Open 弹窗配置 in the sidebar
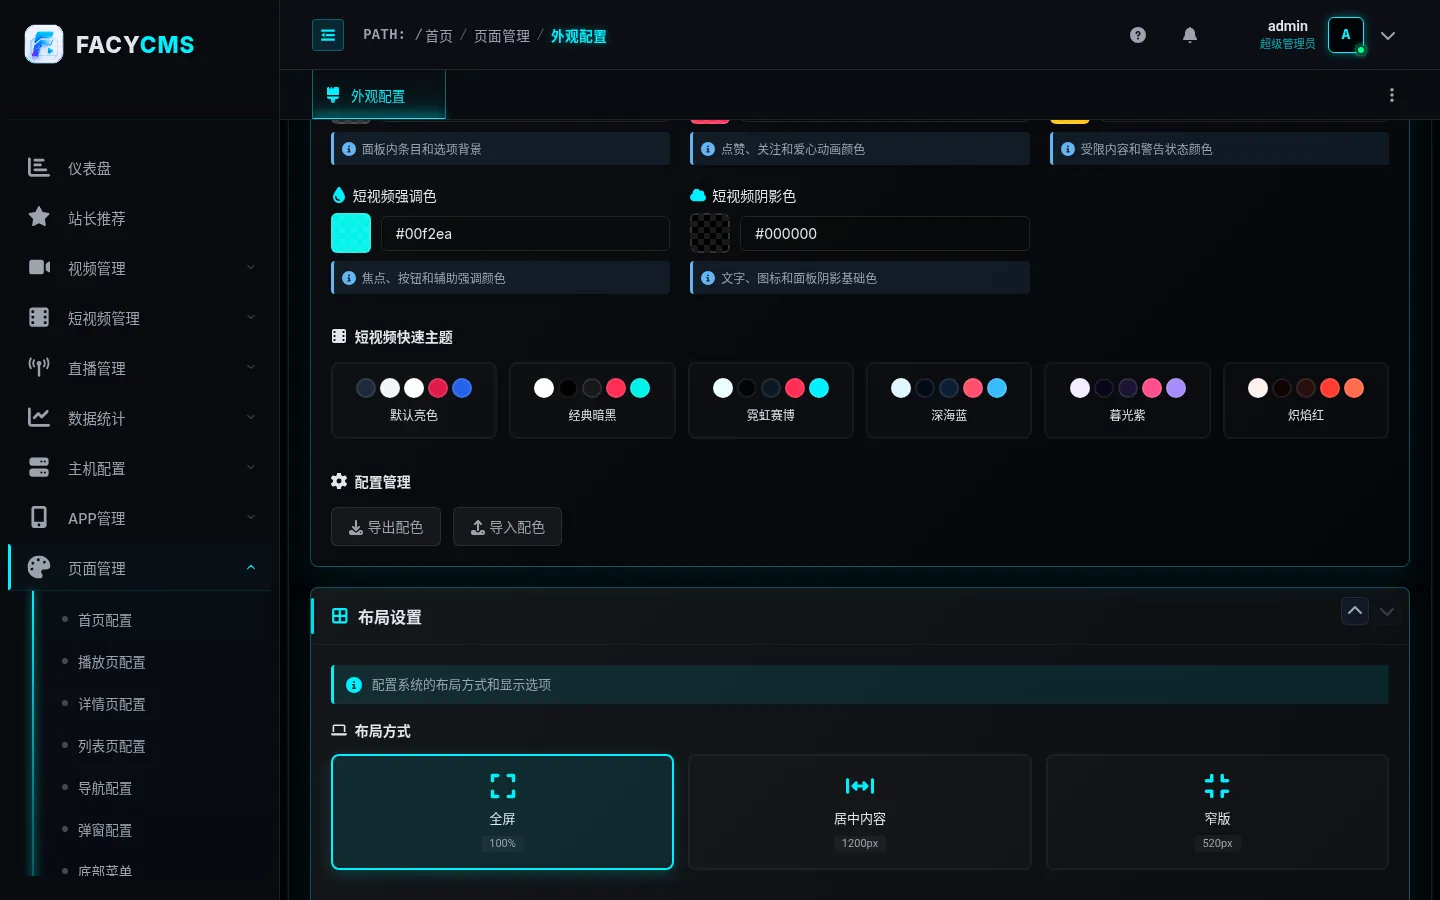The image size is (1440, 900). [105, 830]
